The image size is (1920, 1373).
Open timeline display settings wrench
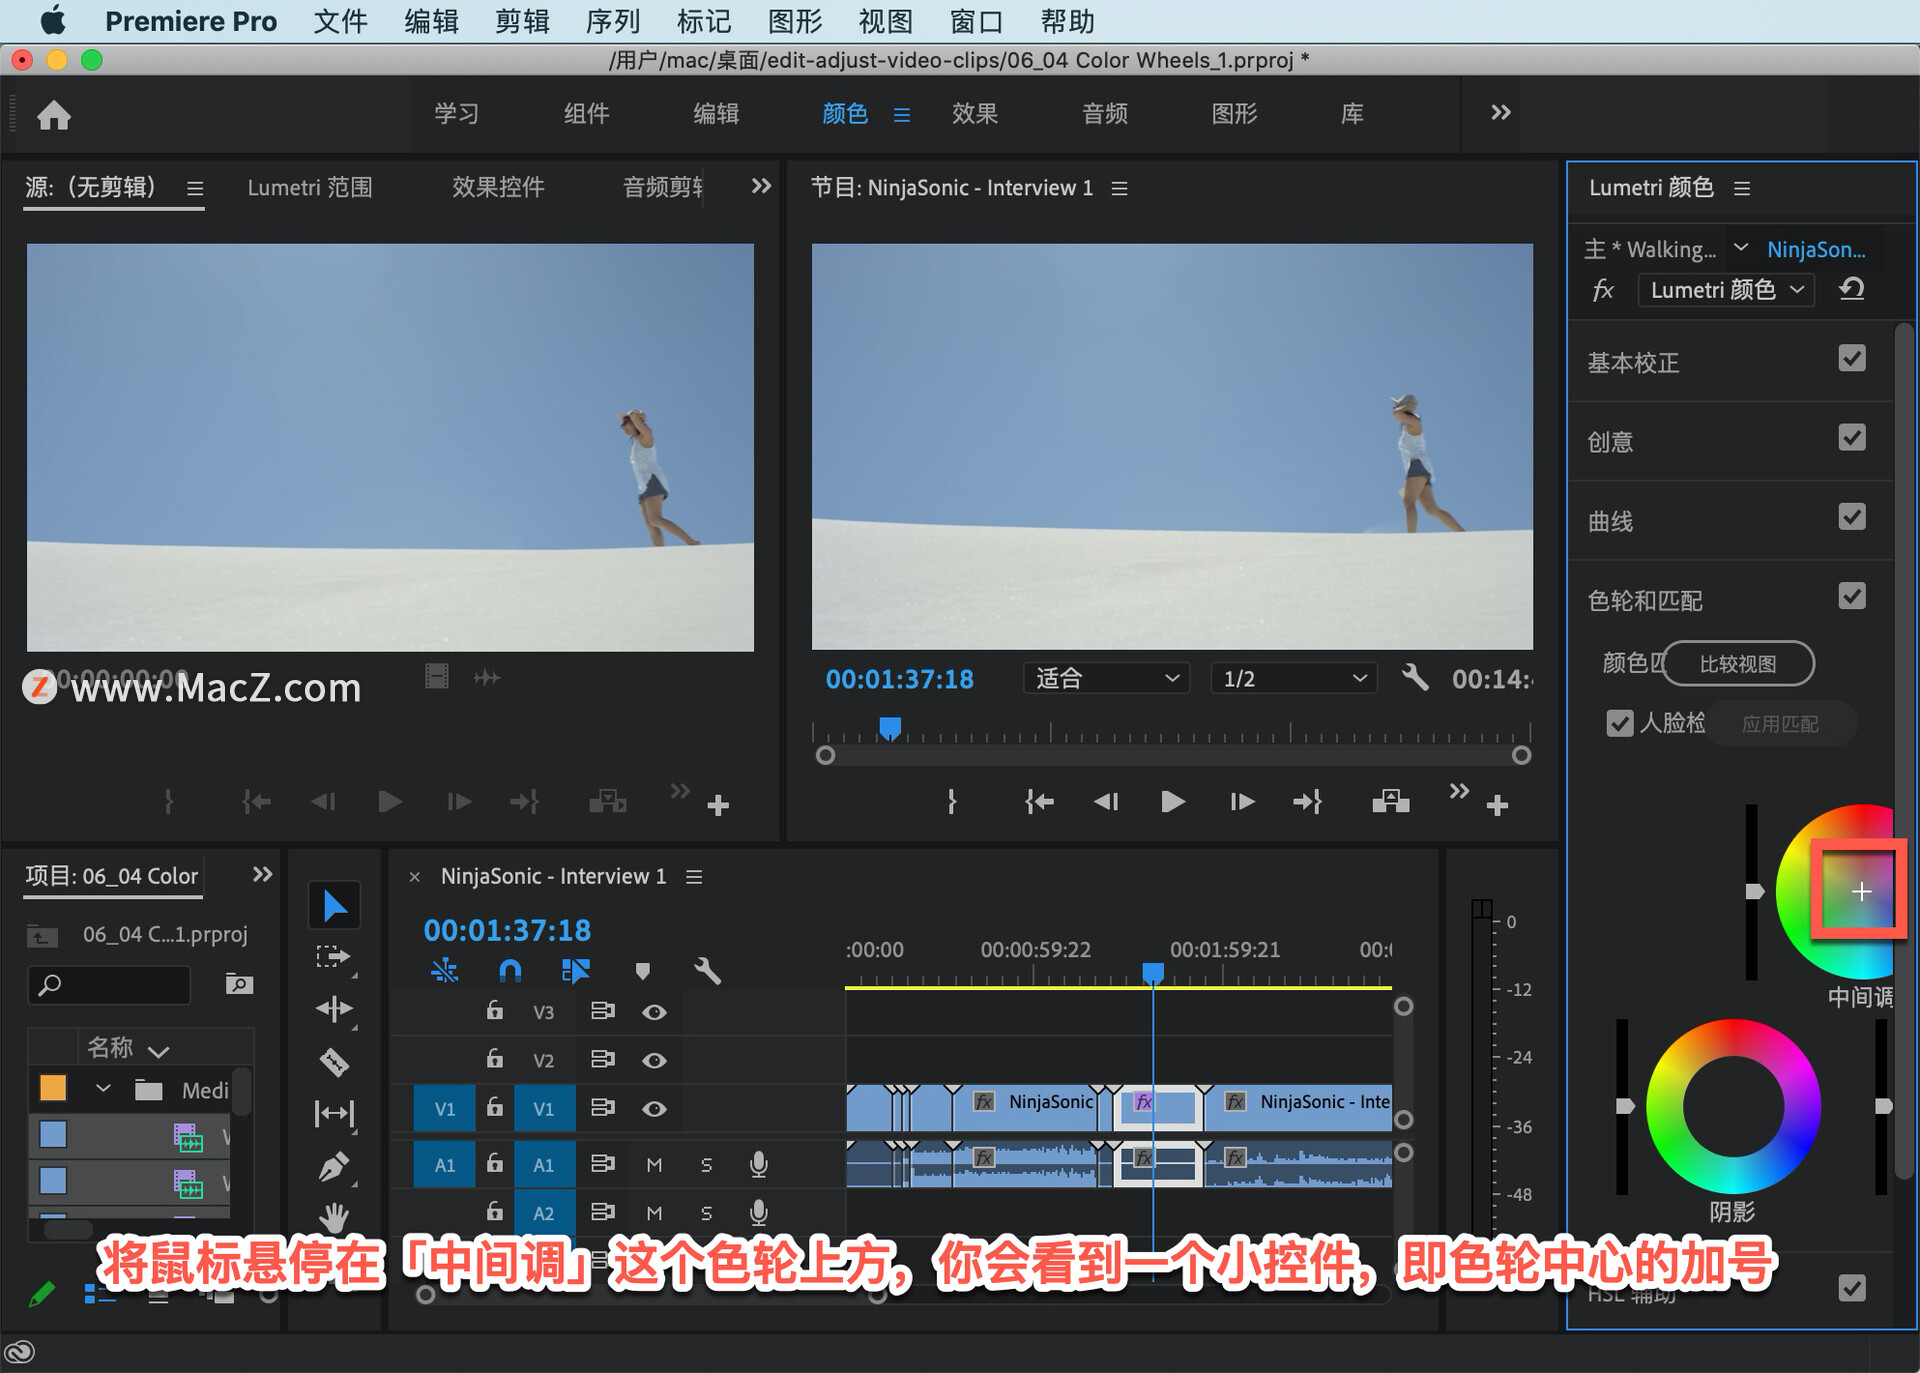click(707, 970)
